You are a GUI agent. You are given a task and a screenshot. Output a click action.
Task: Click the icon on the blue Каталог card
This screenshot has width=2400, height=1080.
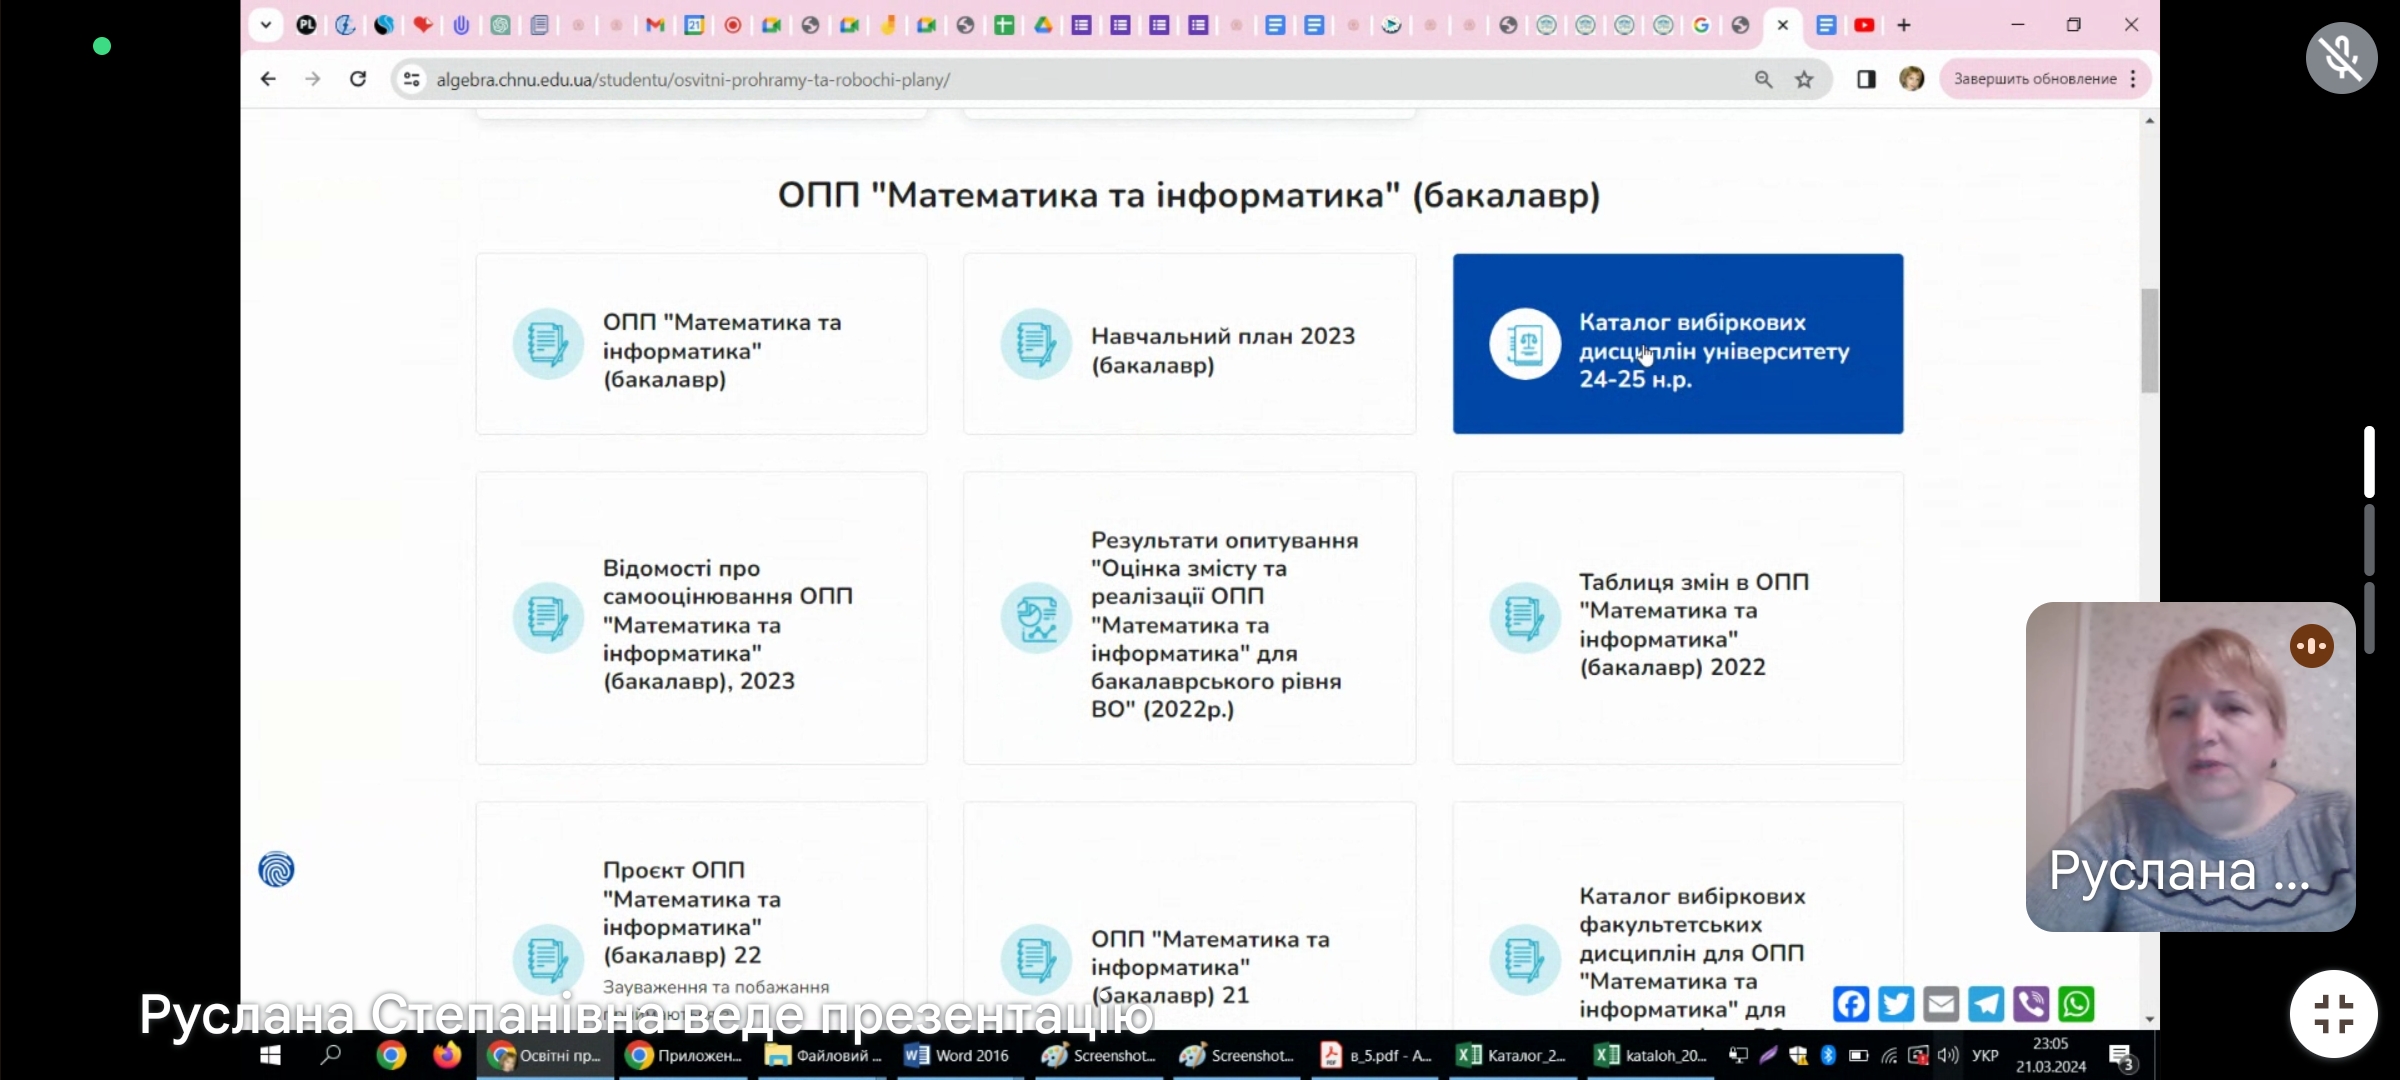pyautogui.click(x=1525, y=344)
